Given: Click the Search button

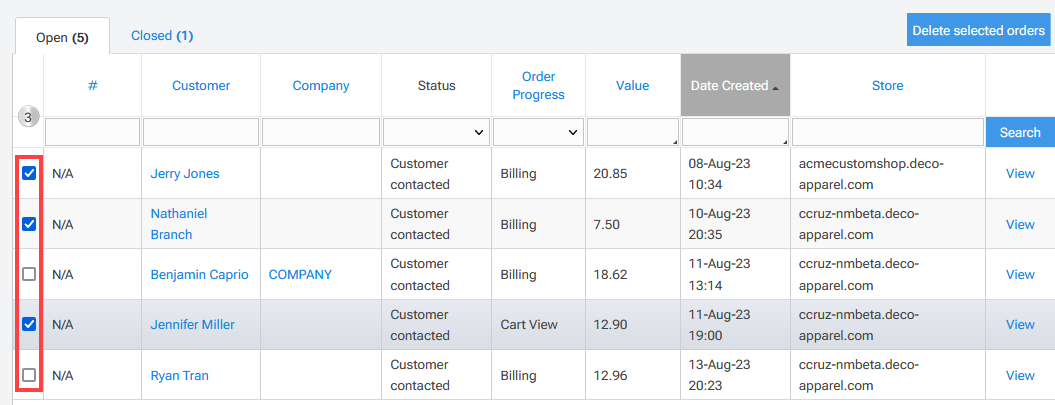Looking at the screenshot, I should pos(1020,133).
